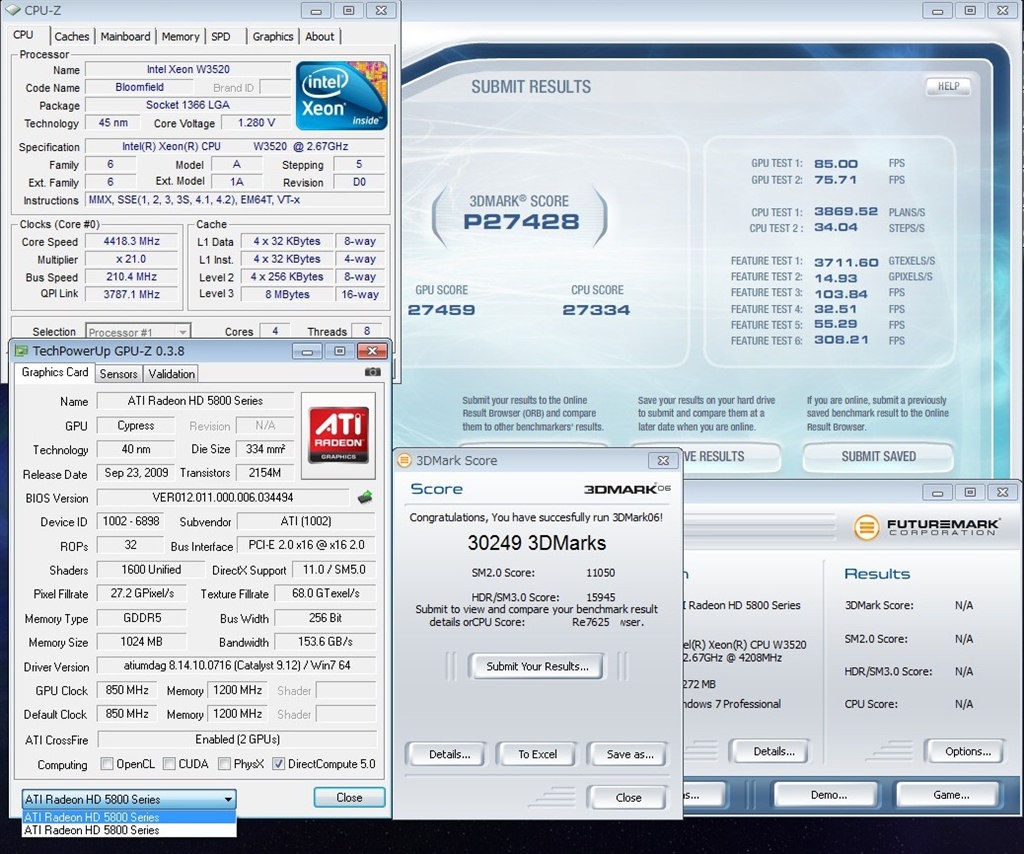The image size is (1024, 854).
Task: Open the Memory tab in CPU-Z
Action: 180,37
